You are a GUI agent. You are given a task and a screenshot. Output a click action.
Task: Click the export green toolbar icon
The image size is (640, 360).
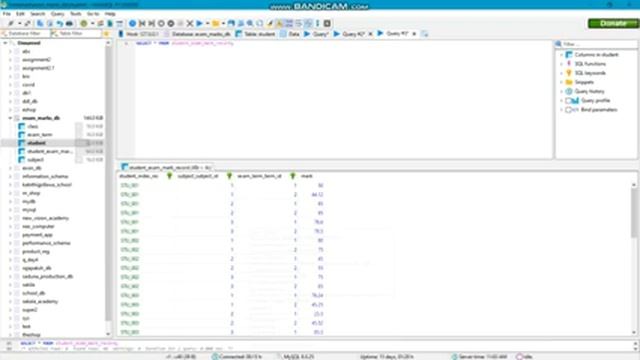coord(110,24)
